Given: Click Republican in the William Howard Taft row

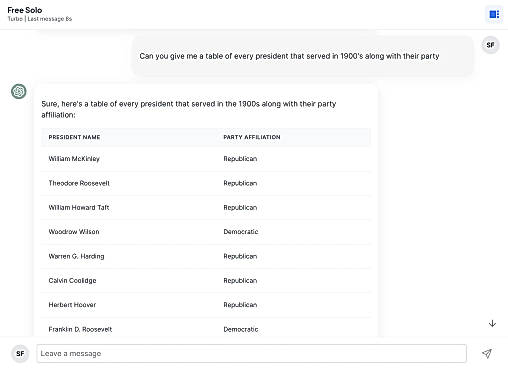Looking at the screenshot, I should click(x=240, y=208).
